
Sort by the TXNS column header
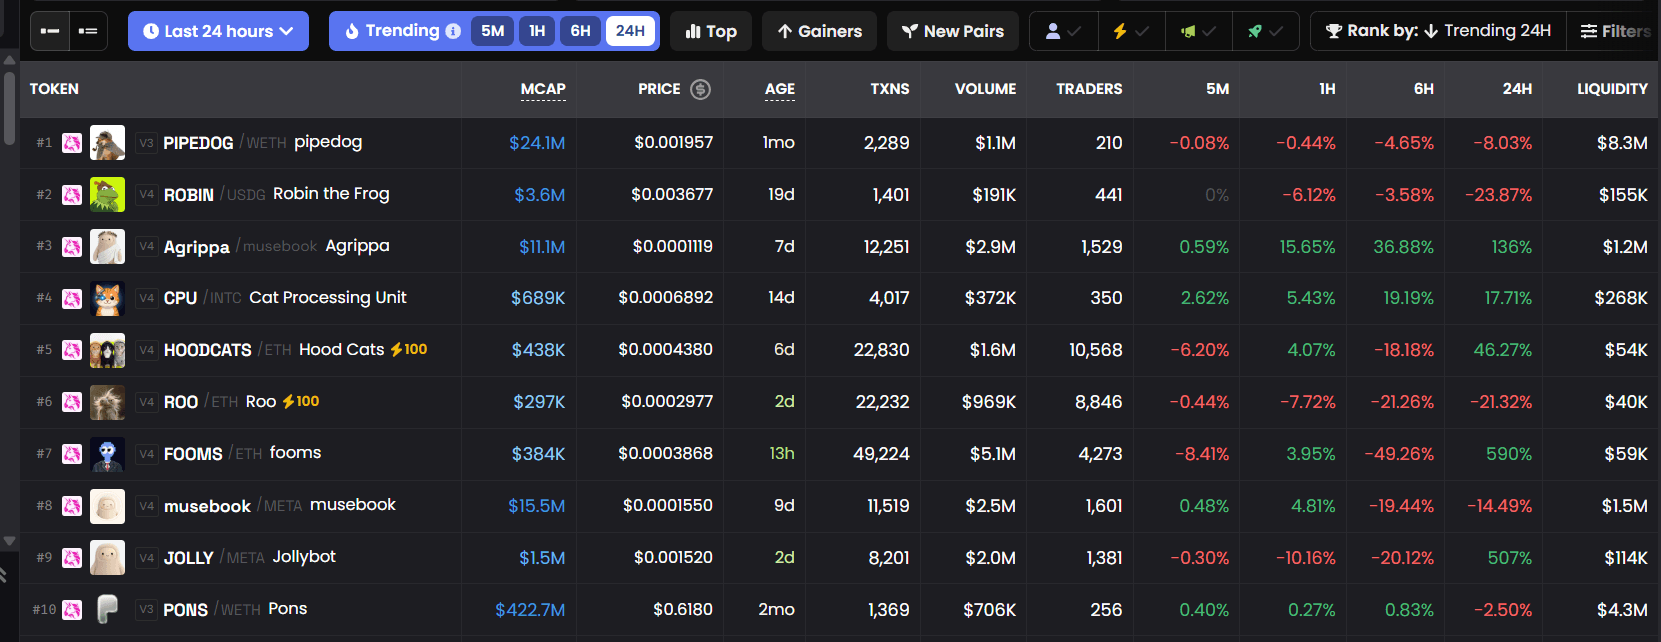click(x=890, y=89)
